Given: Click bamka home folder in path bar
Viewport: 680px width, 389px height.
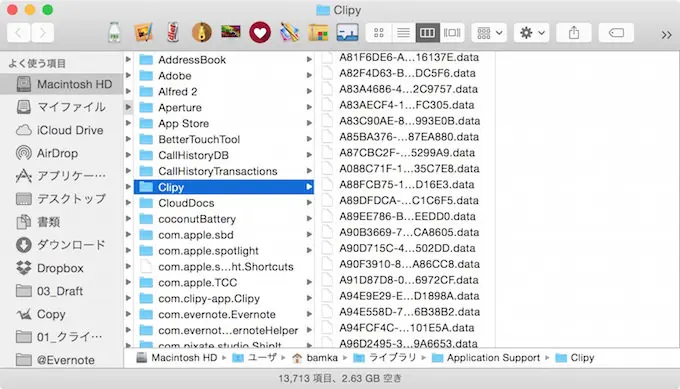Looking at the screenshot, I should click(315, 358).
